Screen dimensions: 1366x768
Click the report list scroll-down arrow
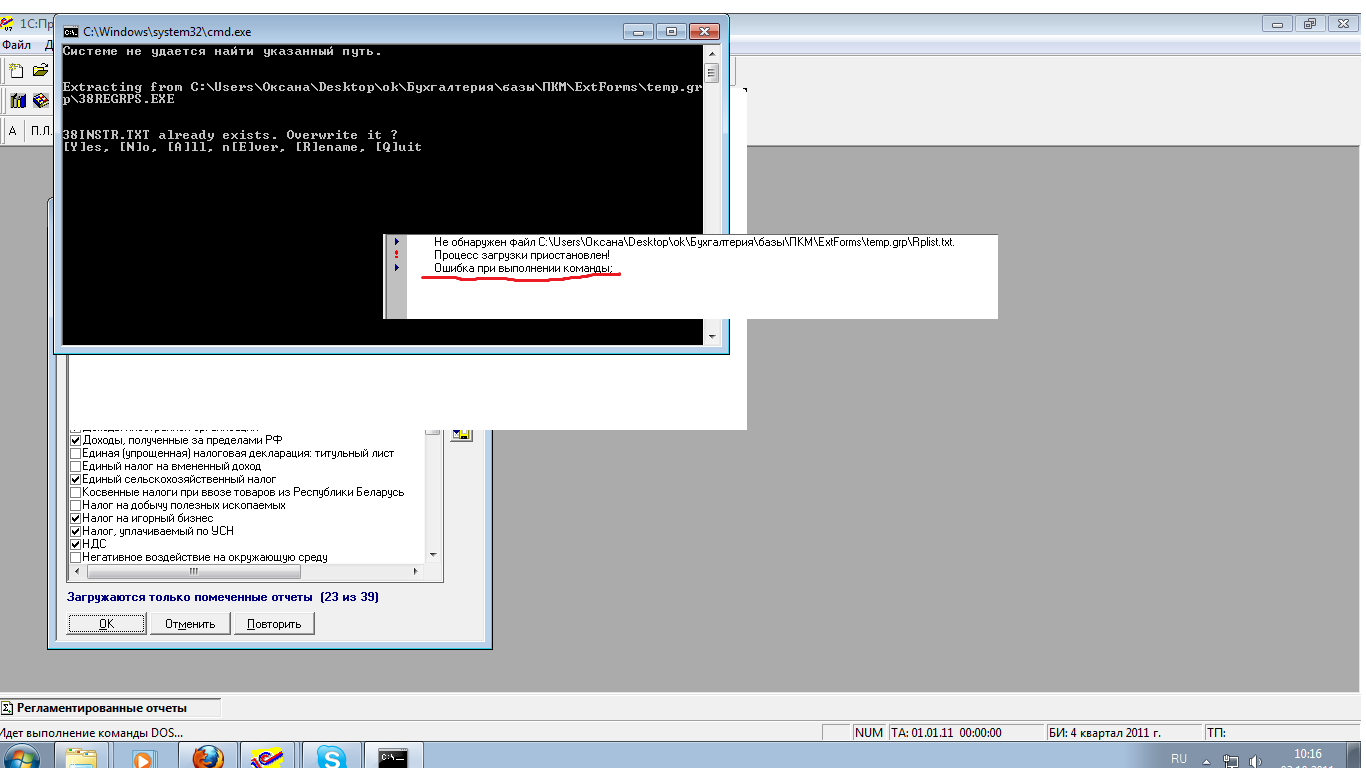[433, 555]
